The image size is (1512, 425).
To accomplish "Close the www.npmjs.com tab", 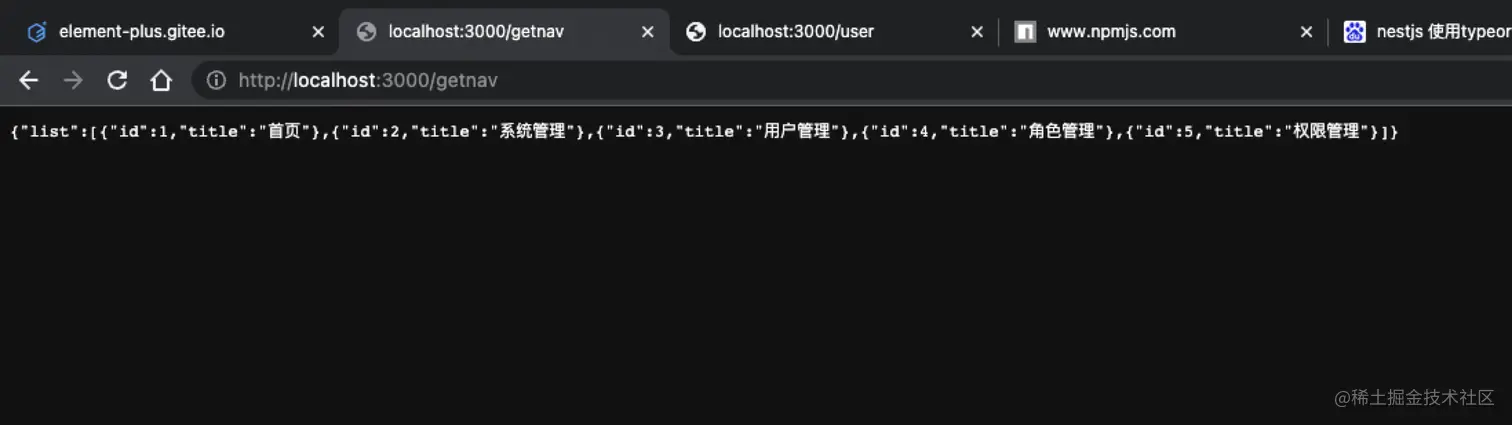I will click(x=1306, y=32).
